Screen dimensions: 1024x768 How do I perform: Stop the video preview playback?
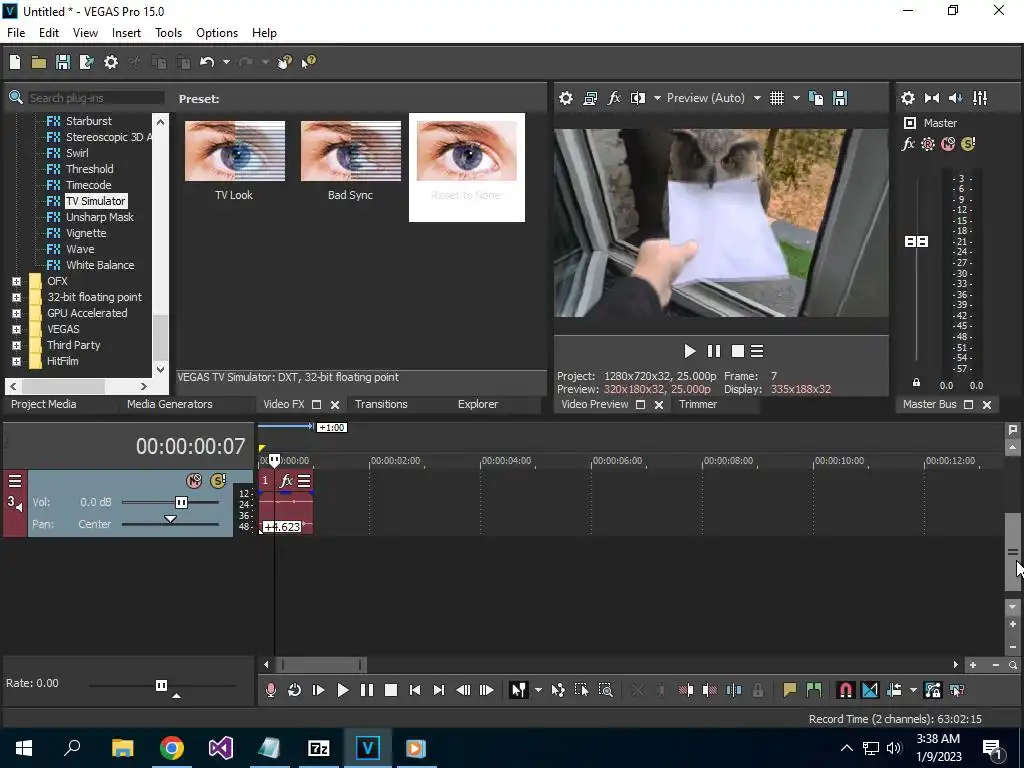pyautogui.click(x=737, y=351)
